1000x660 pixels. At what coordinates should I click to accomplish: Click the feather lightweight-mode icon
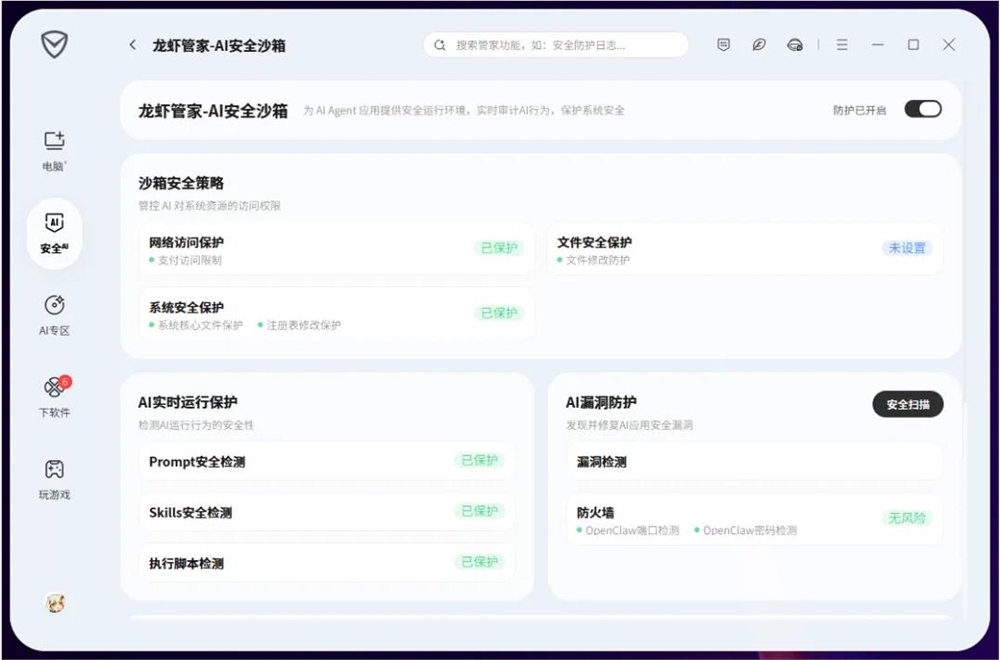[759, 45]
